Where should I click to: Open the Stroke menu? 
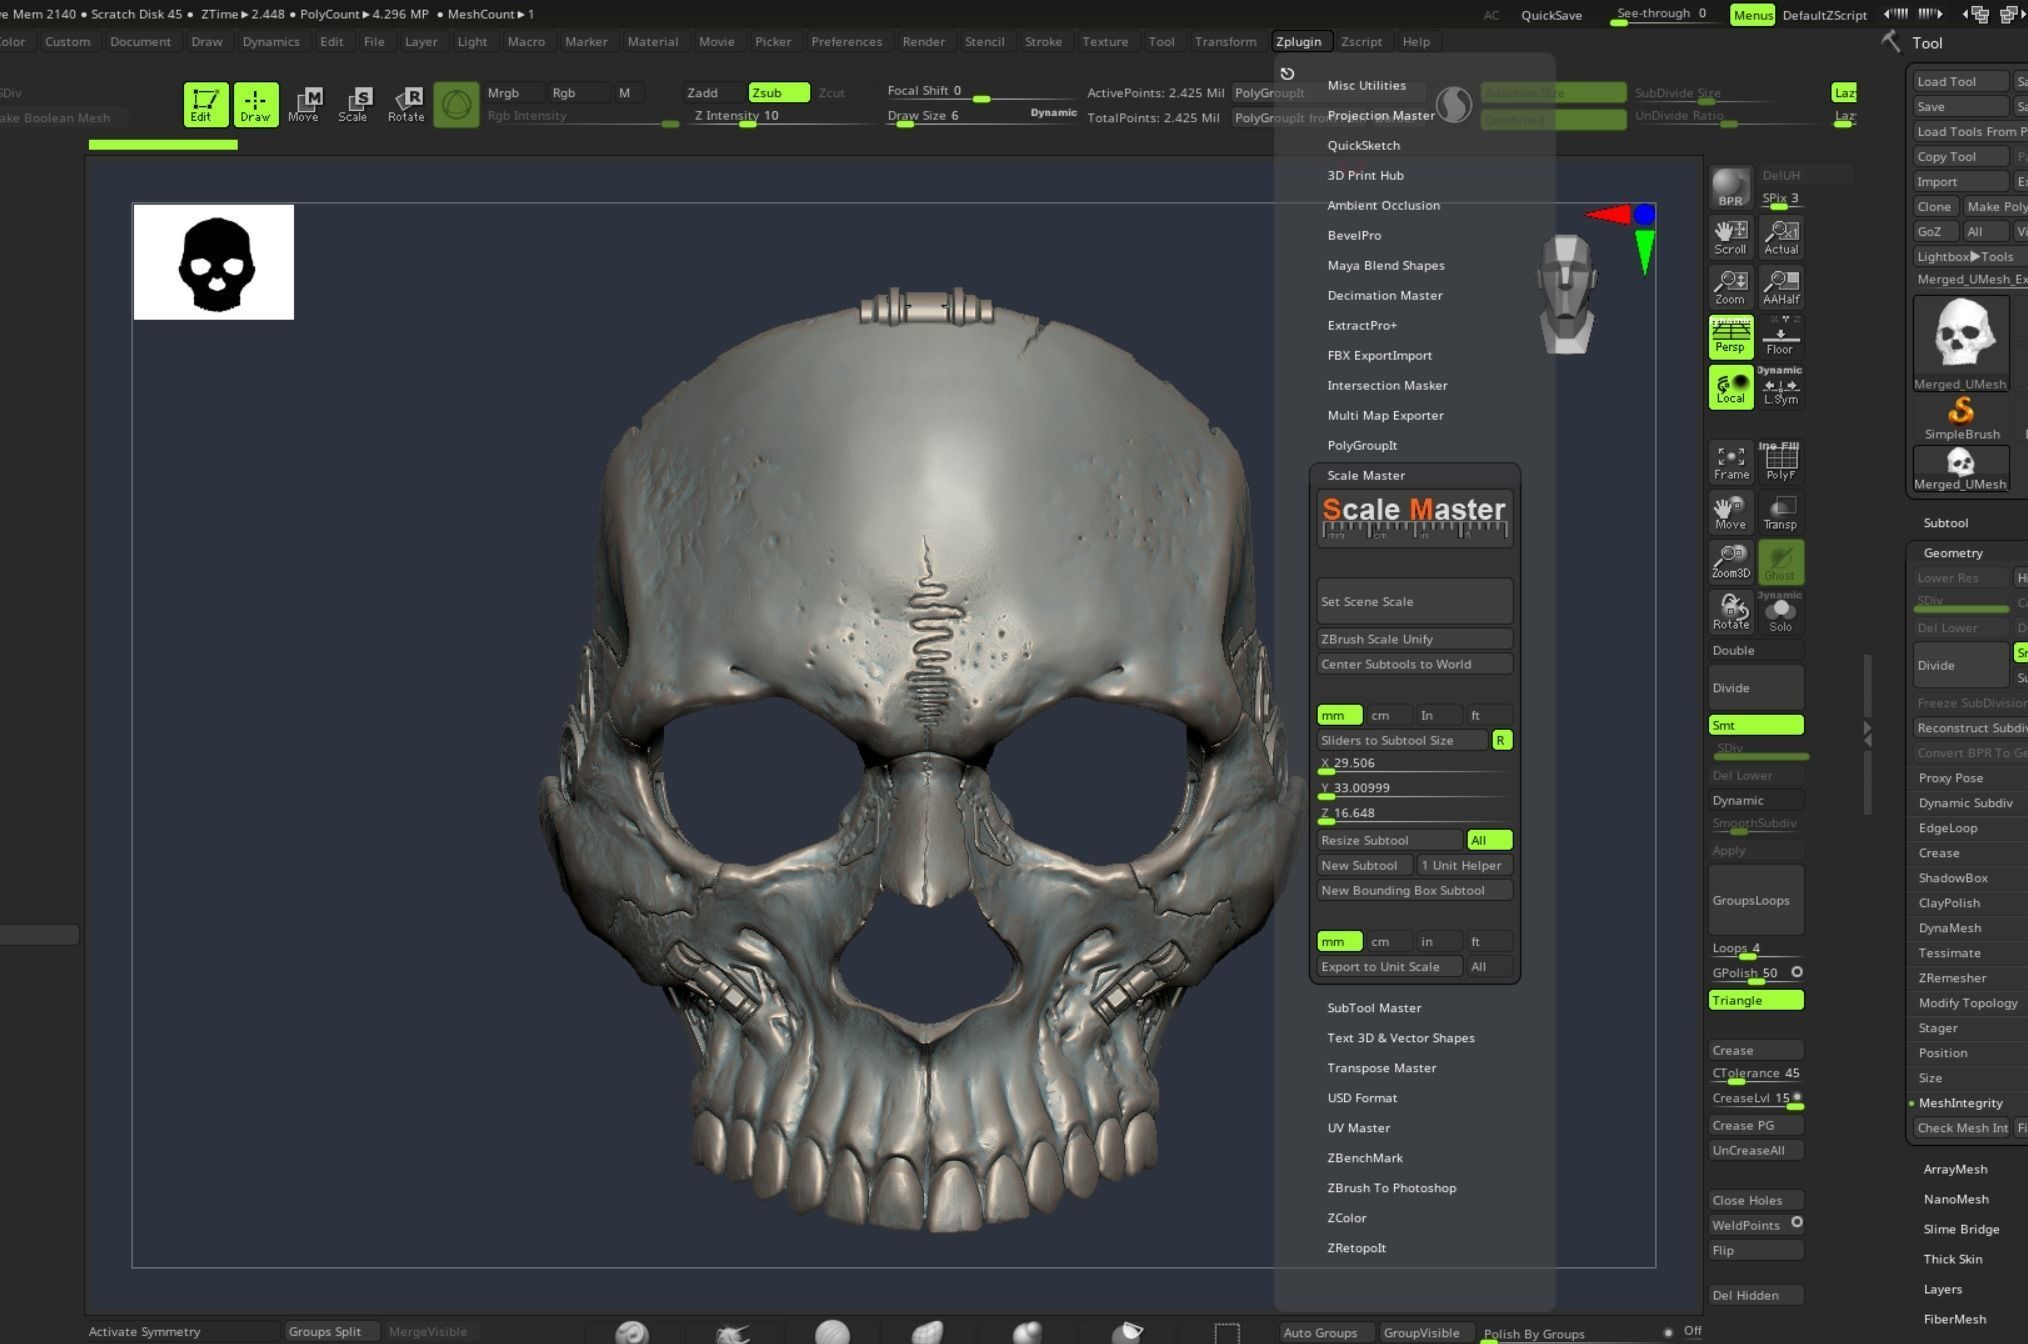(1043, 41)
